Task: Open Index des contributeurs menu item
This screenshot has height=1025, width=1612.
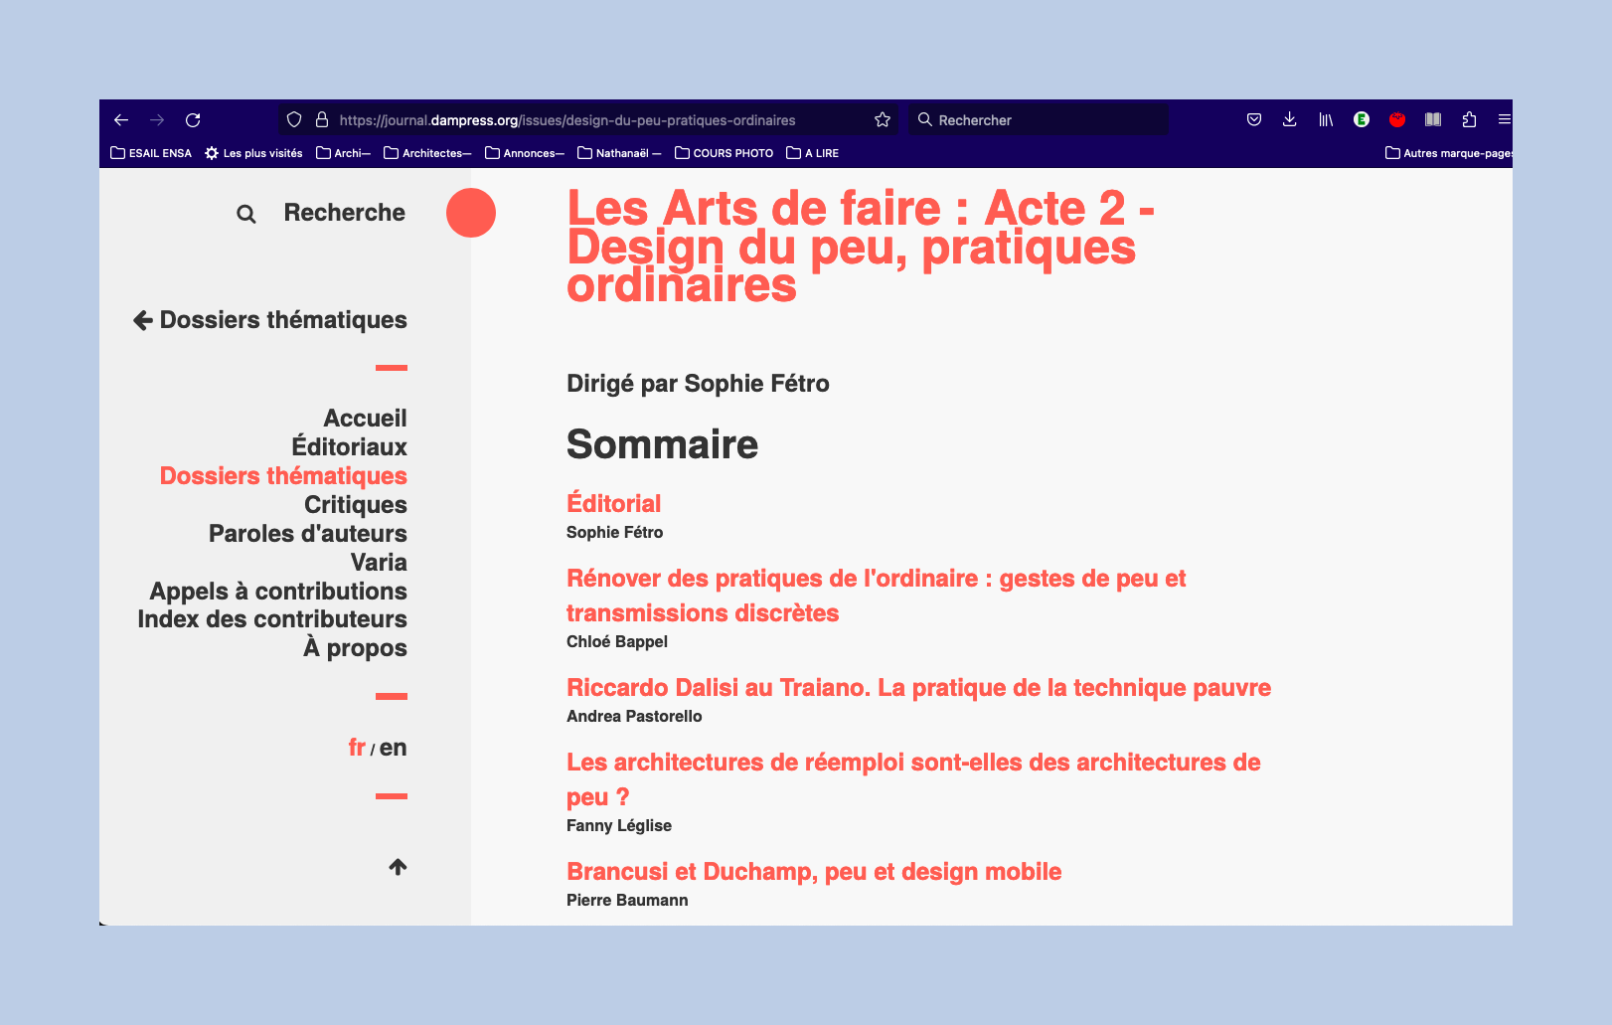Action: (x=272, y=620)
